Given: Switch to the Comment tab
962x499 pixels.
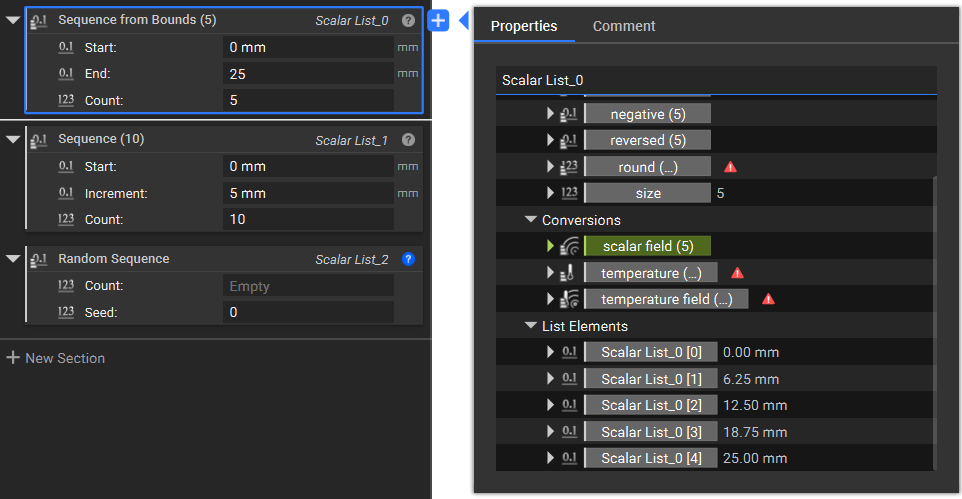Looking at the screenshot, I should point(624,26).
